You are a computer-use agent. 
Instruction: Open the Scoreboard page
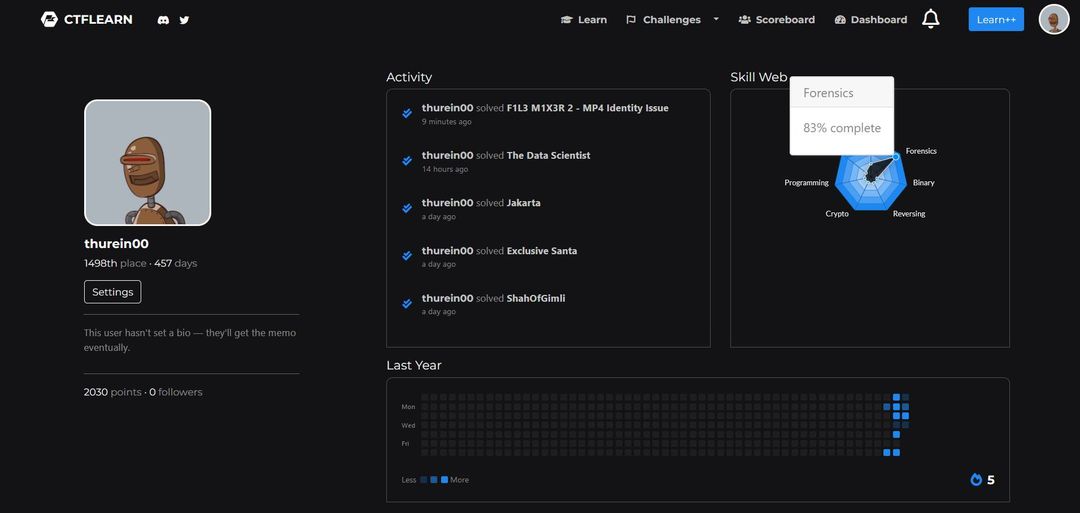(x=777, y=20)
